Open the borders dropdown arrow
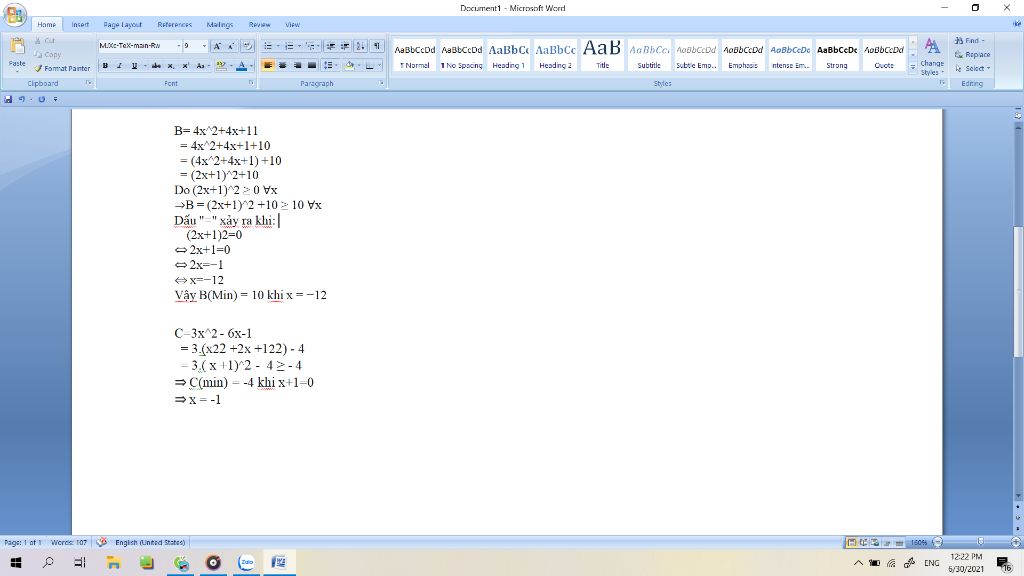This screenshot has height=576, width=1024. [379, 65]
